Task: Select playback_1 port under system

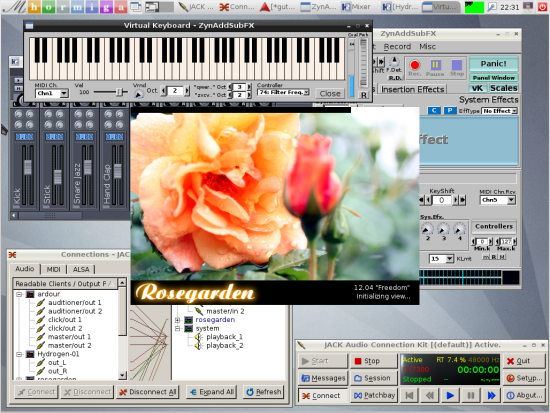Action: (224, 337)
